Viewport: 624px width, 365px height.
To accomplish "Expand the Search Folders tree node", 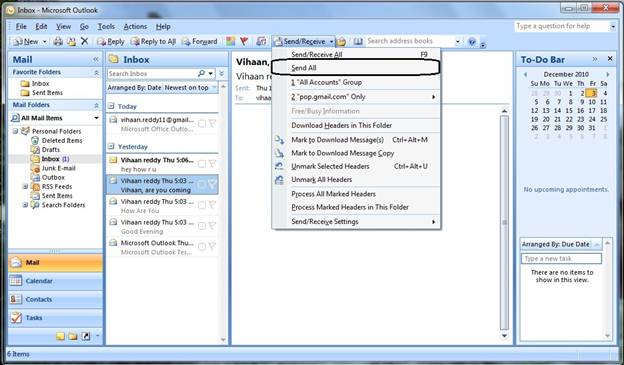I will point(25,205).
